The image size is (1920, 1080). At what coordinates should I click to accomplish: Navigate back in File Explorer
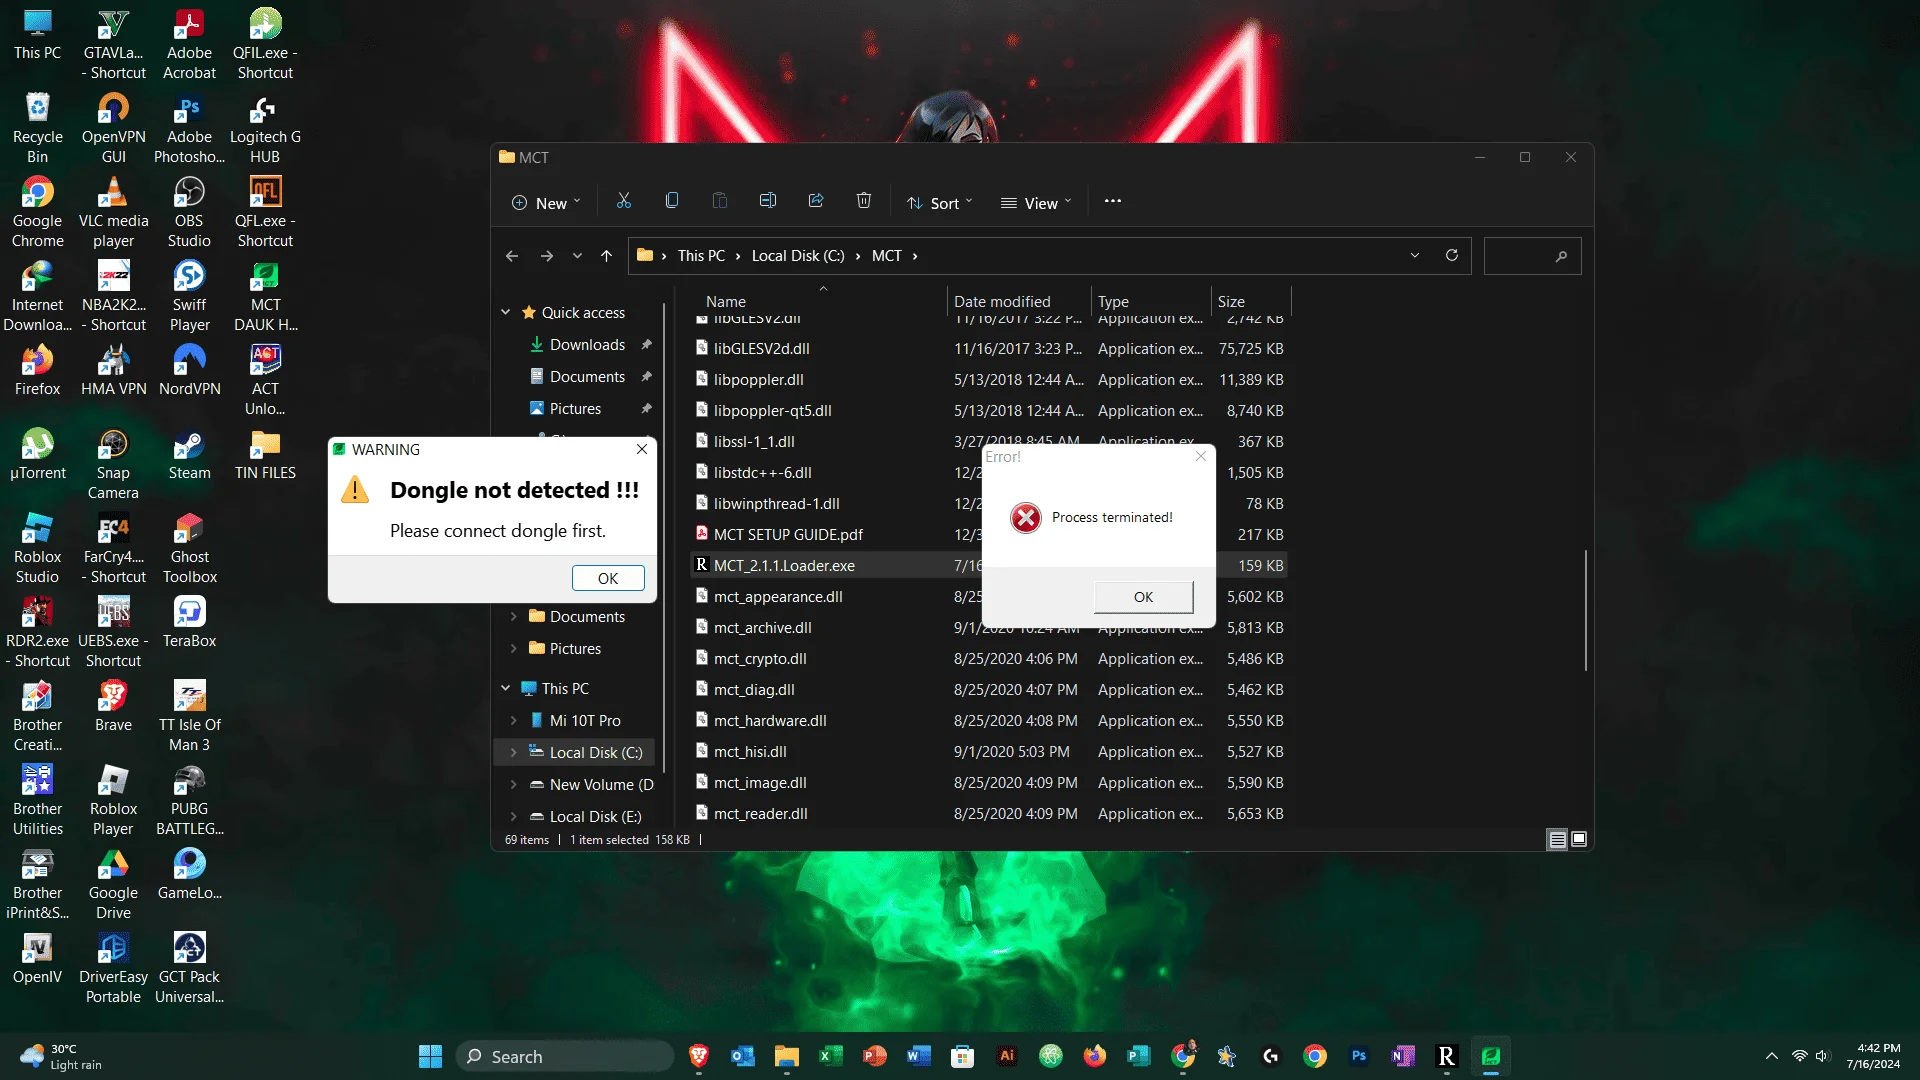[512, 256]
